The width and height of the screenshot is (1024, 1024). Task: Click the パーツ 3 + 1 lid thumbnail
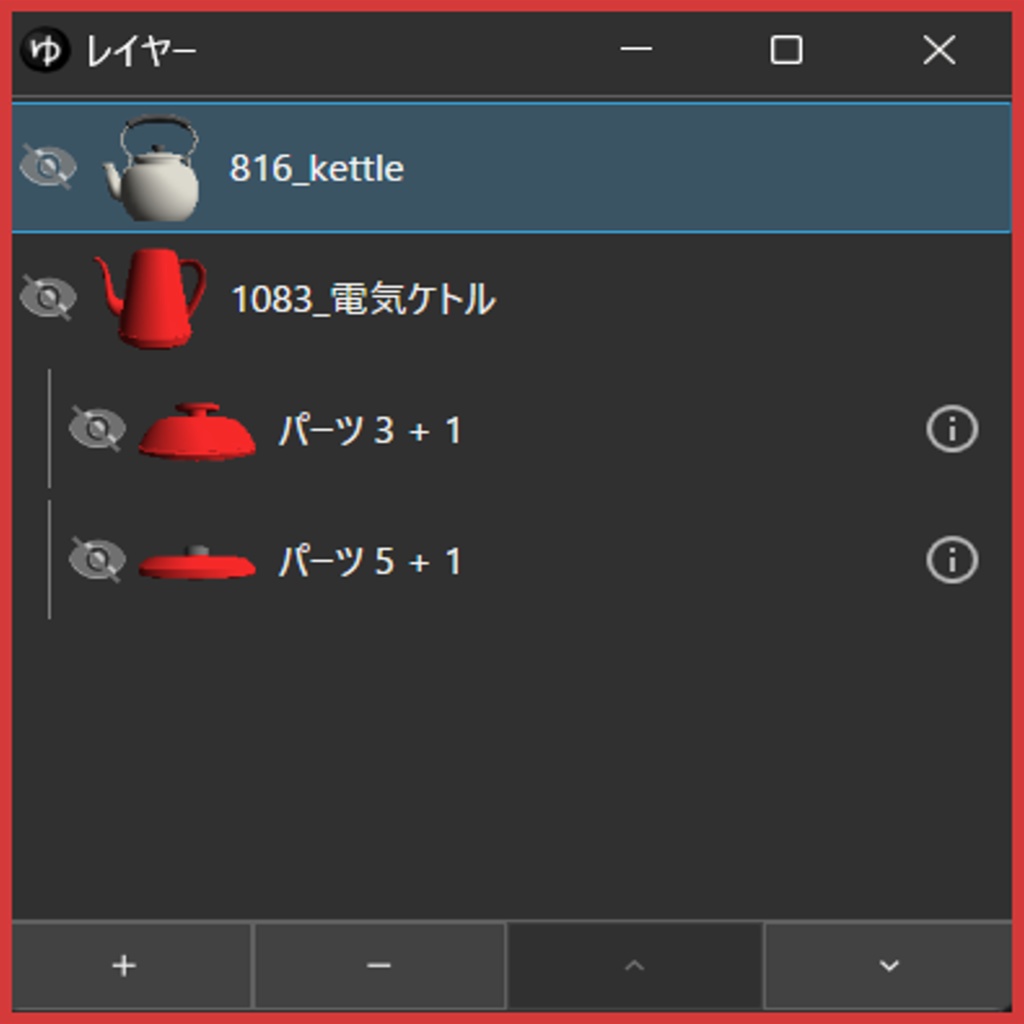(197, 431)
